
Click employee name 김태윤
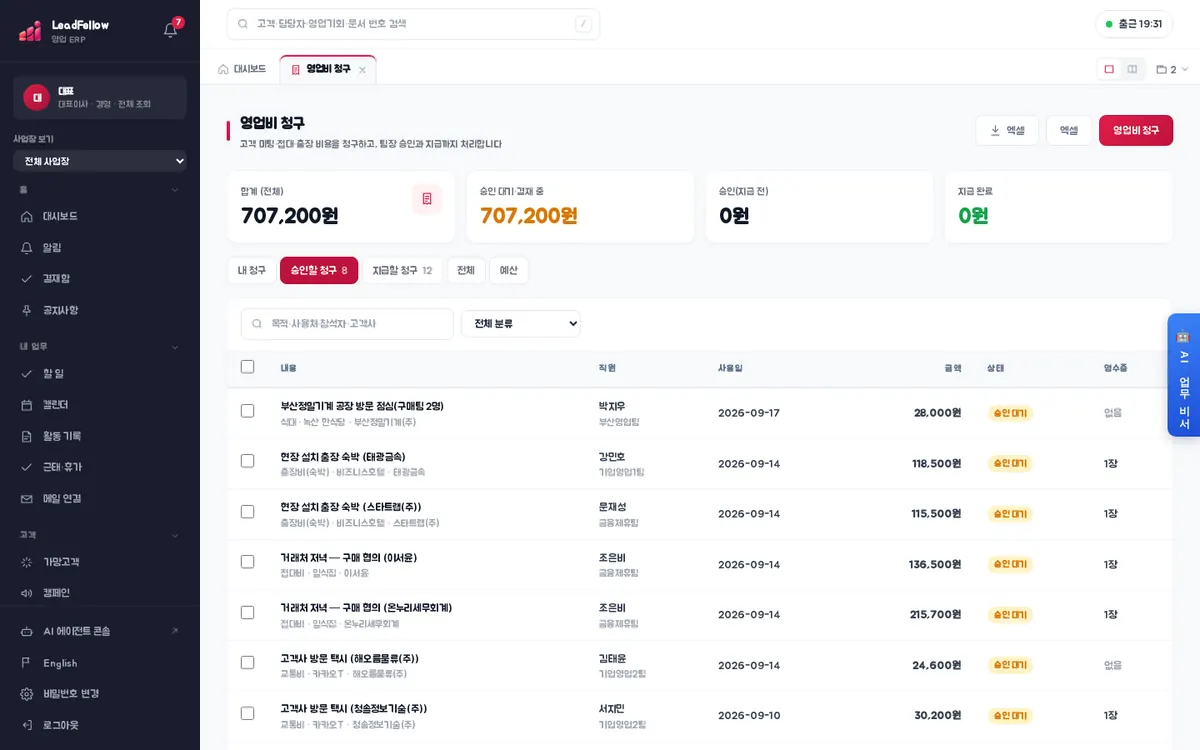coord(612,658)
